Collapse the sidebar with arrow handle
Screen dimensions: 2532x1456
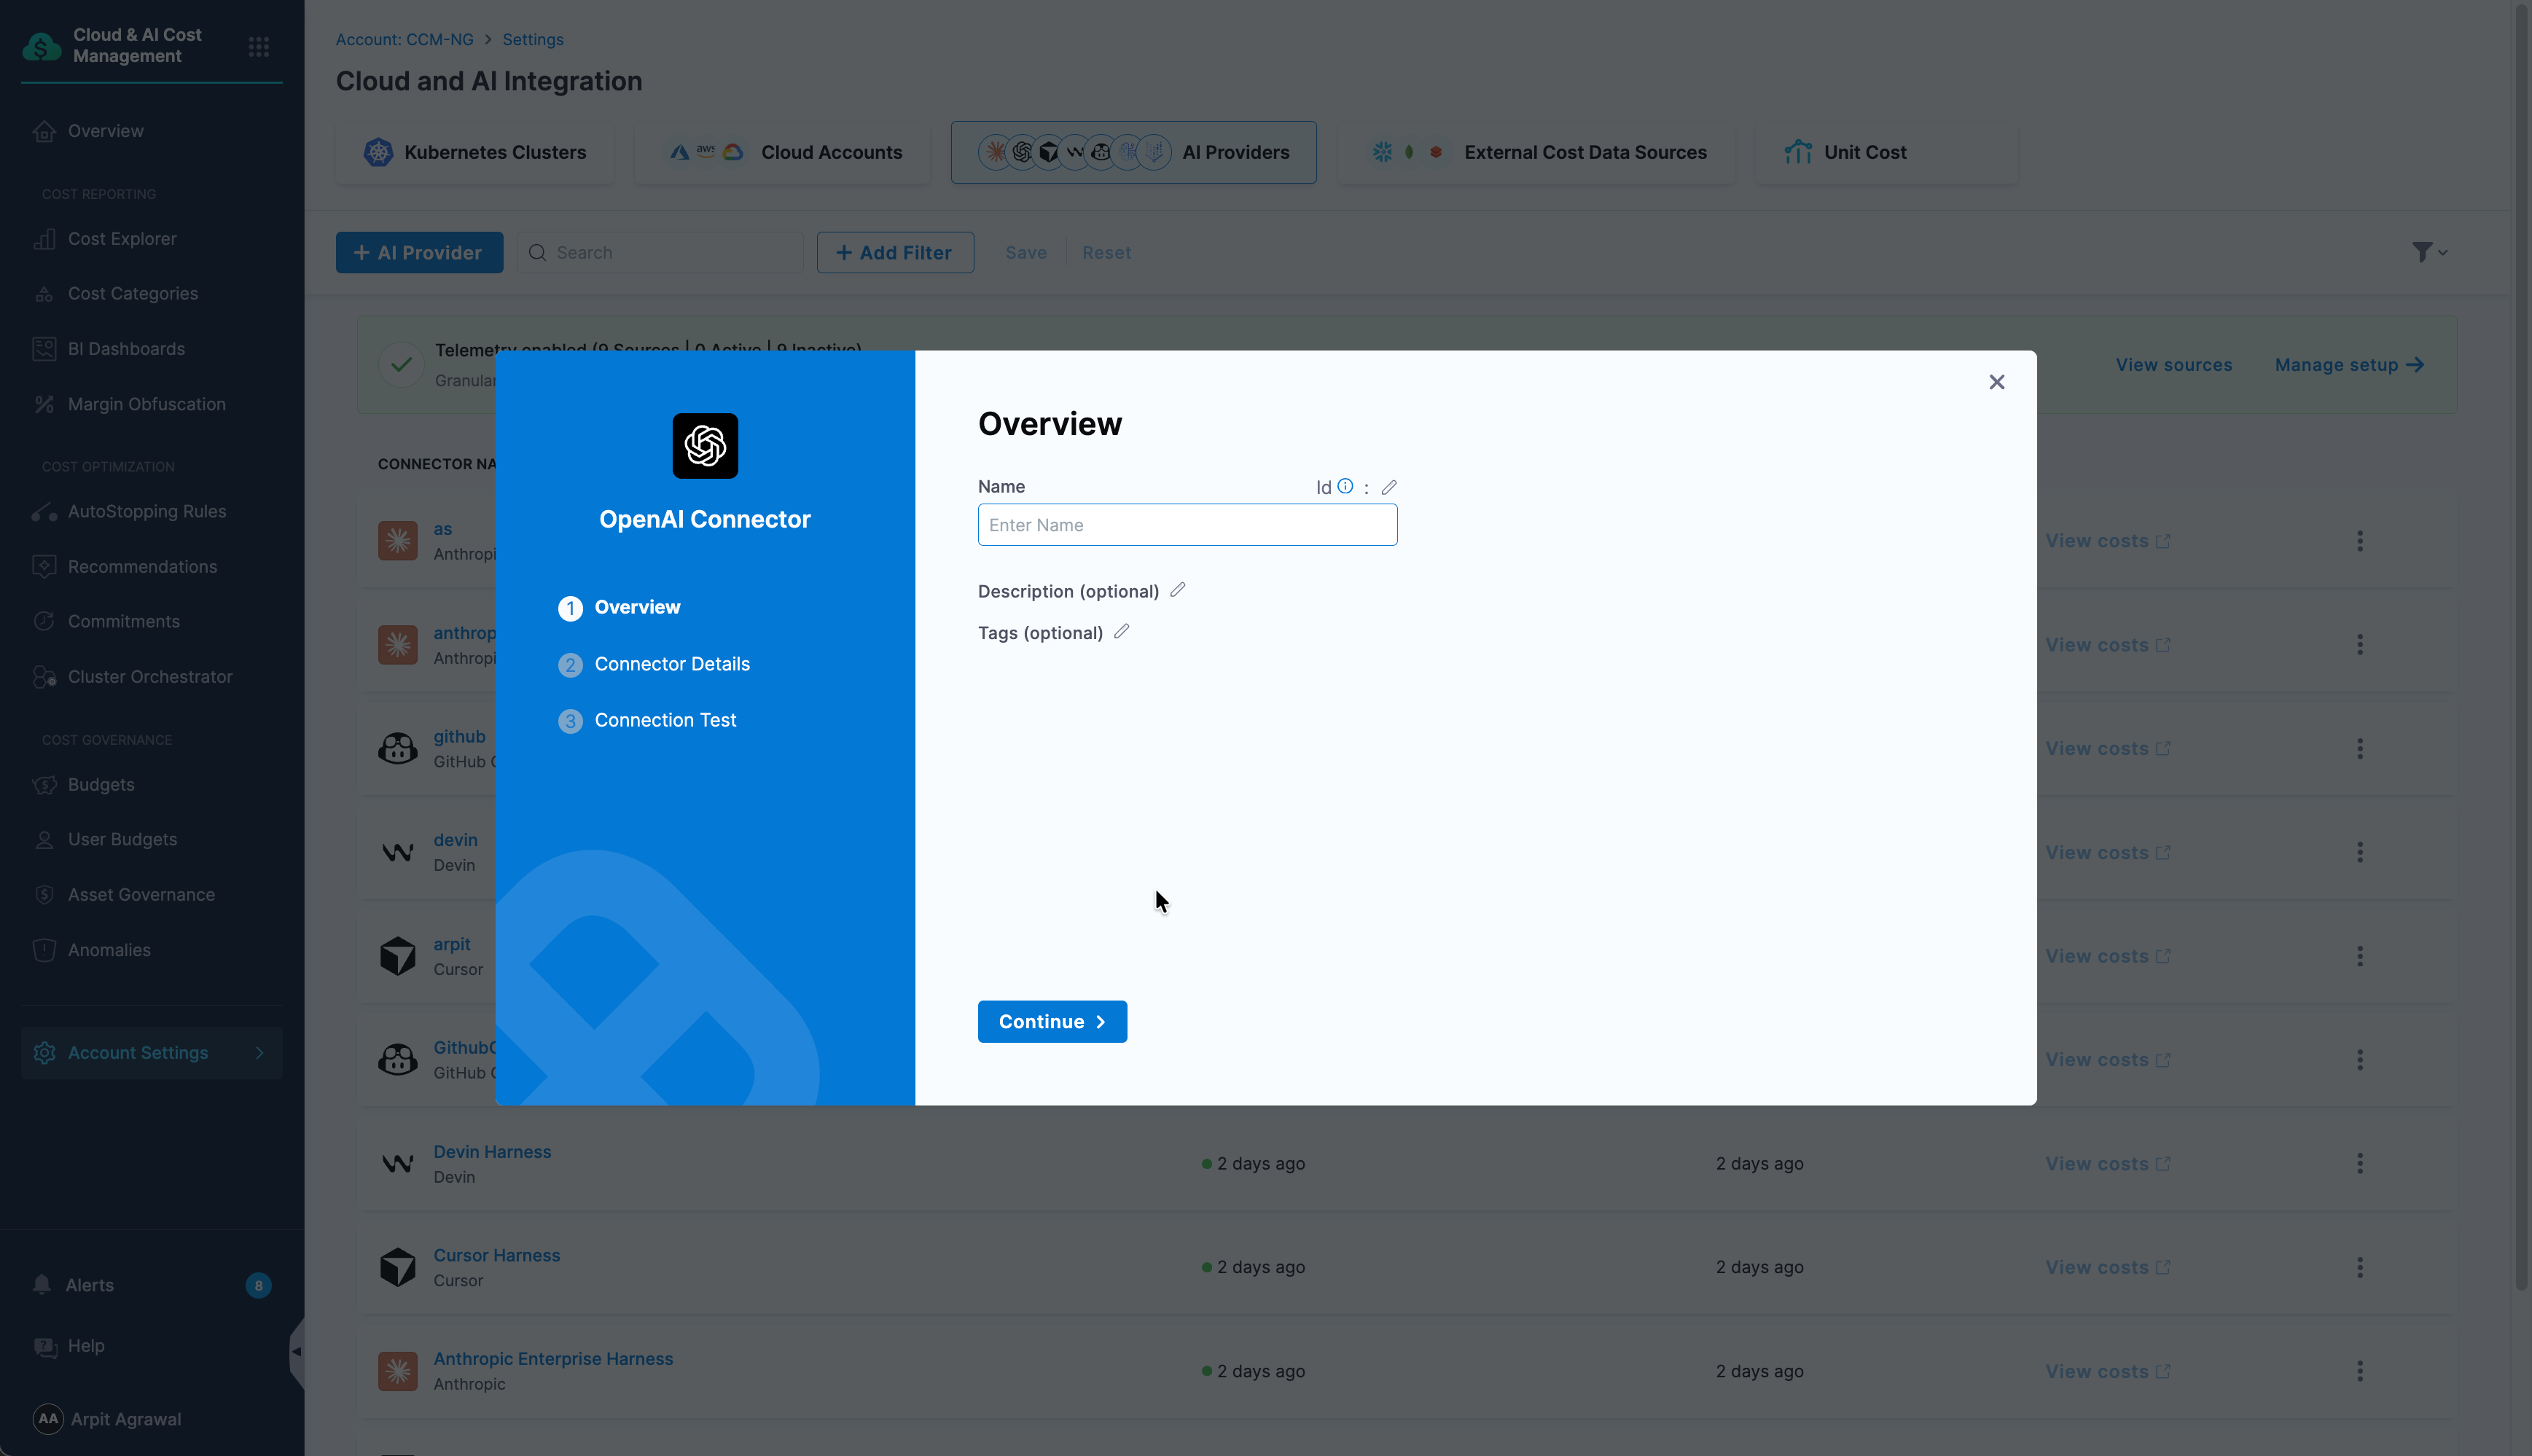click(x=296, y=1352)
